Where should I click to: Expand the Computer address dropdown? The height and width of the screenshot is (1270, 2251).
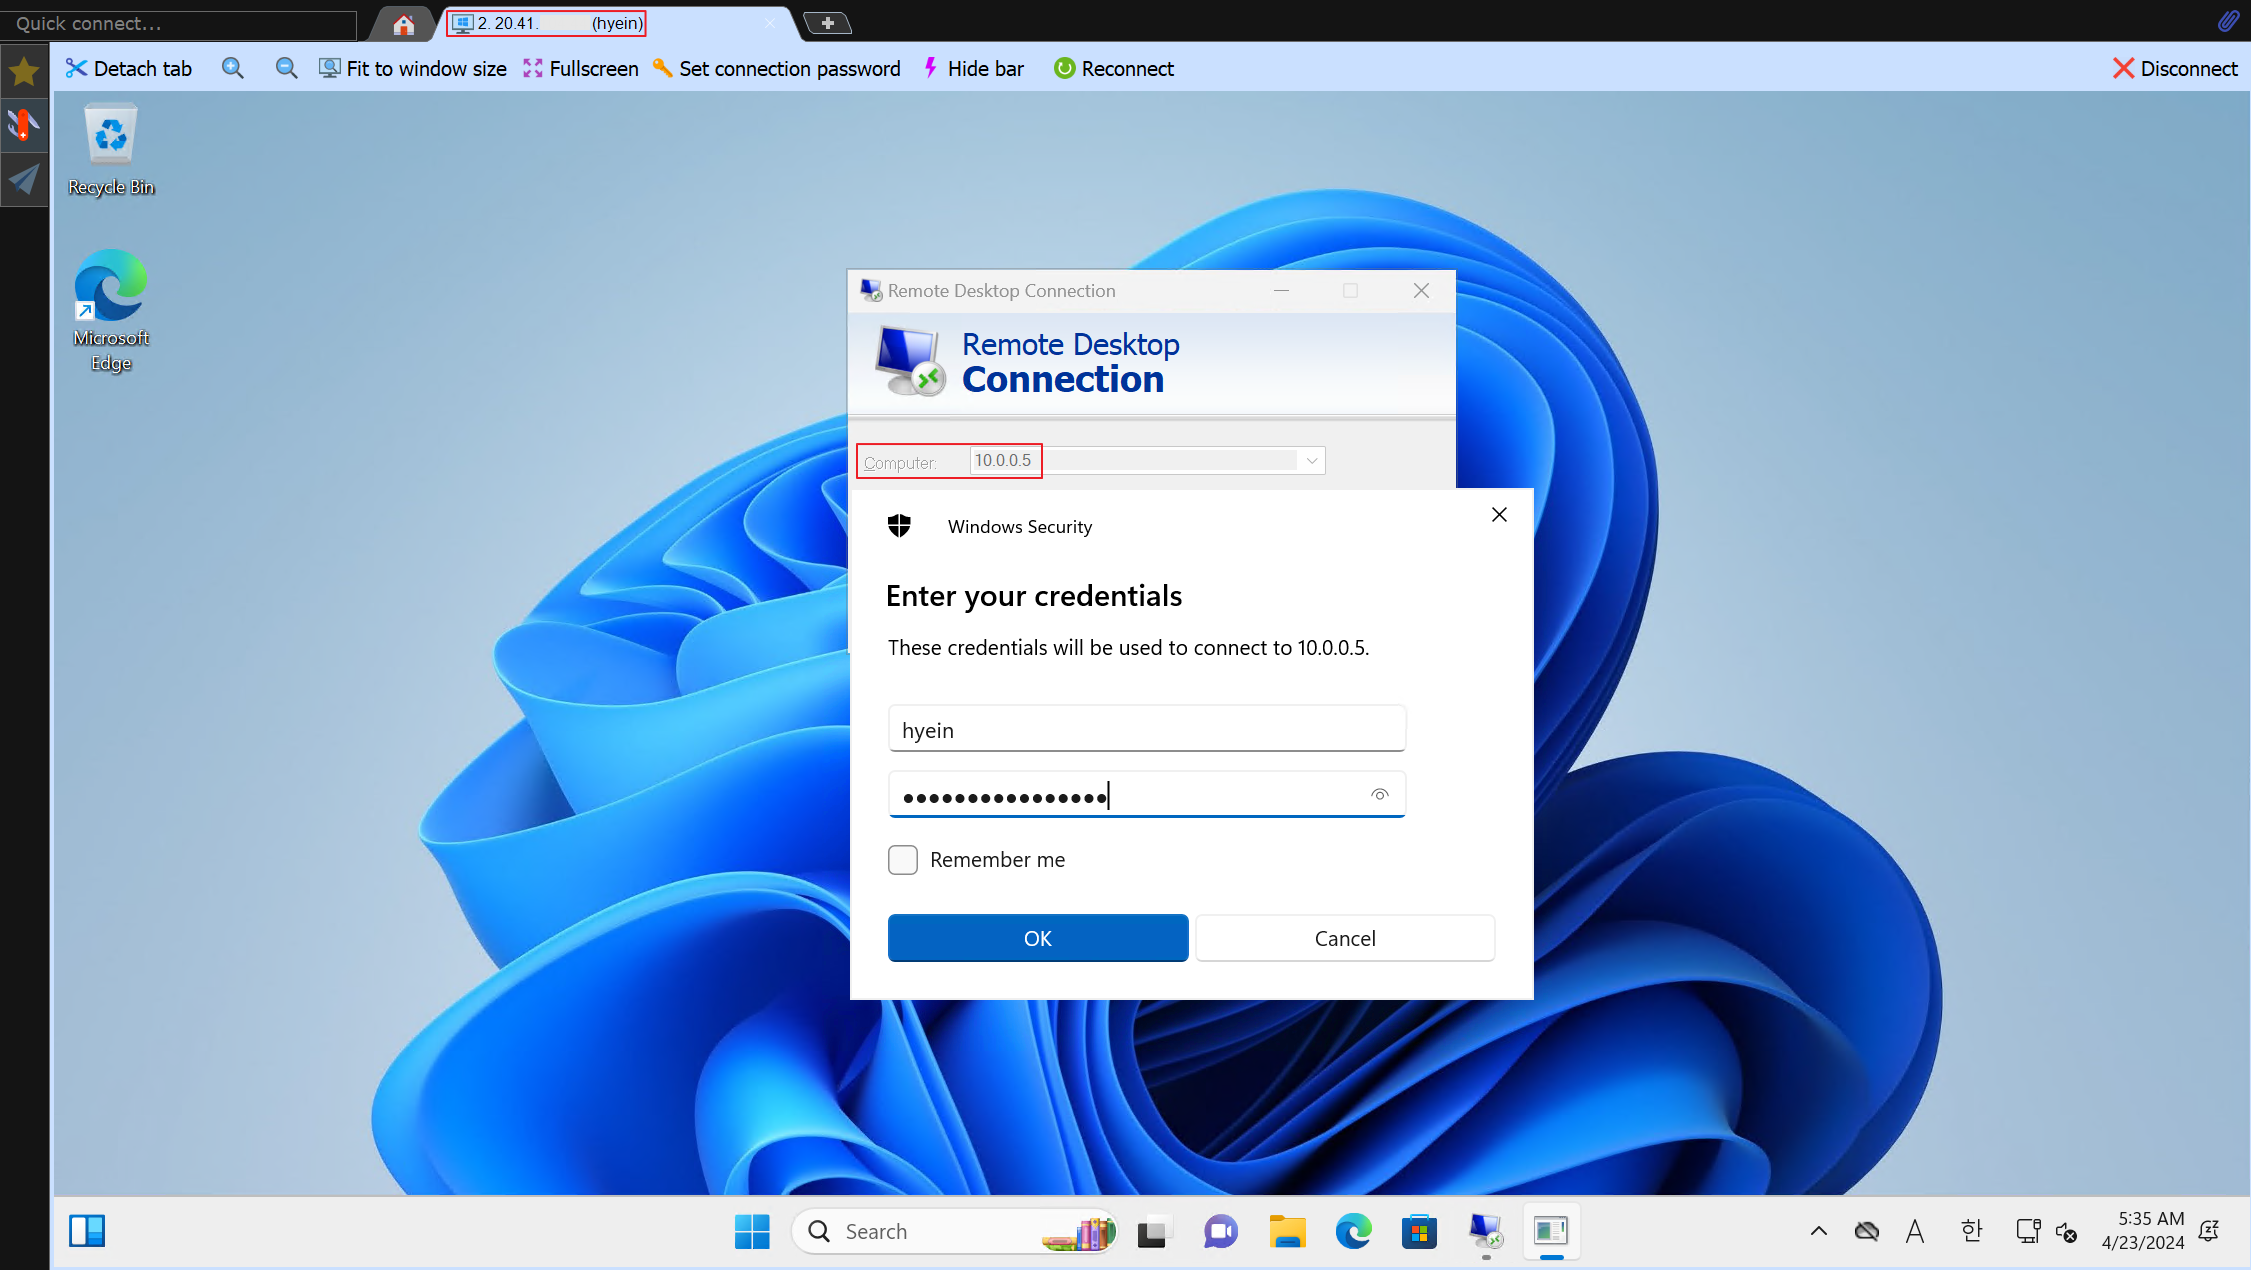click(x=1311, y=461)
